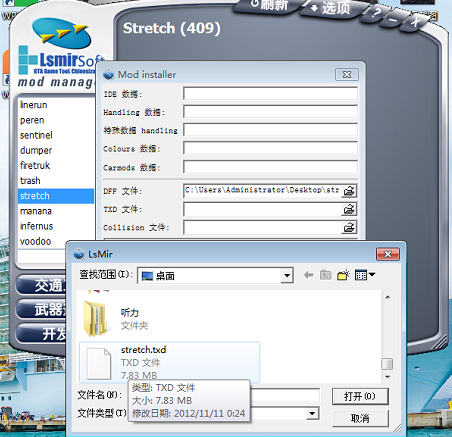Select the stretch.txd file
This screenshot has width=452, height=437.
(169, 362)
